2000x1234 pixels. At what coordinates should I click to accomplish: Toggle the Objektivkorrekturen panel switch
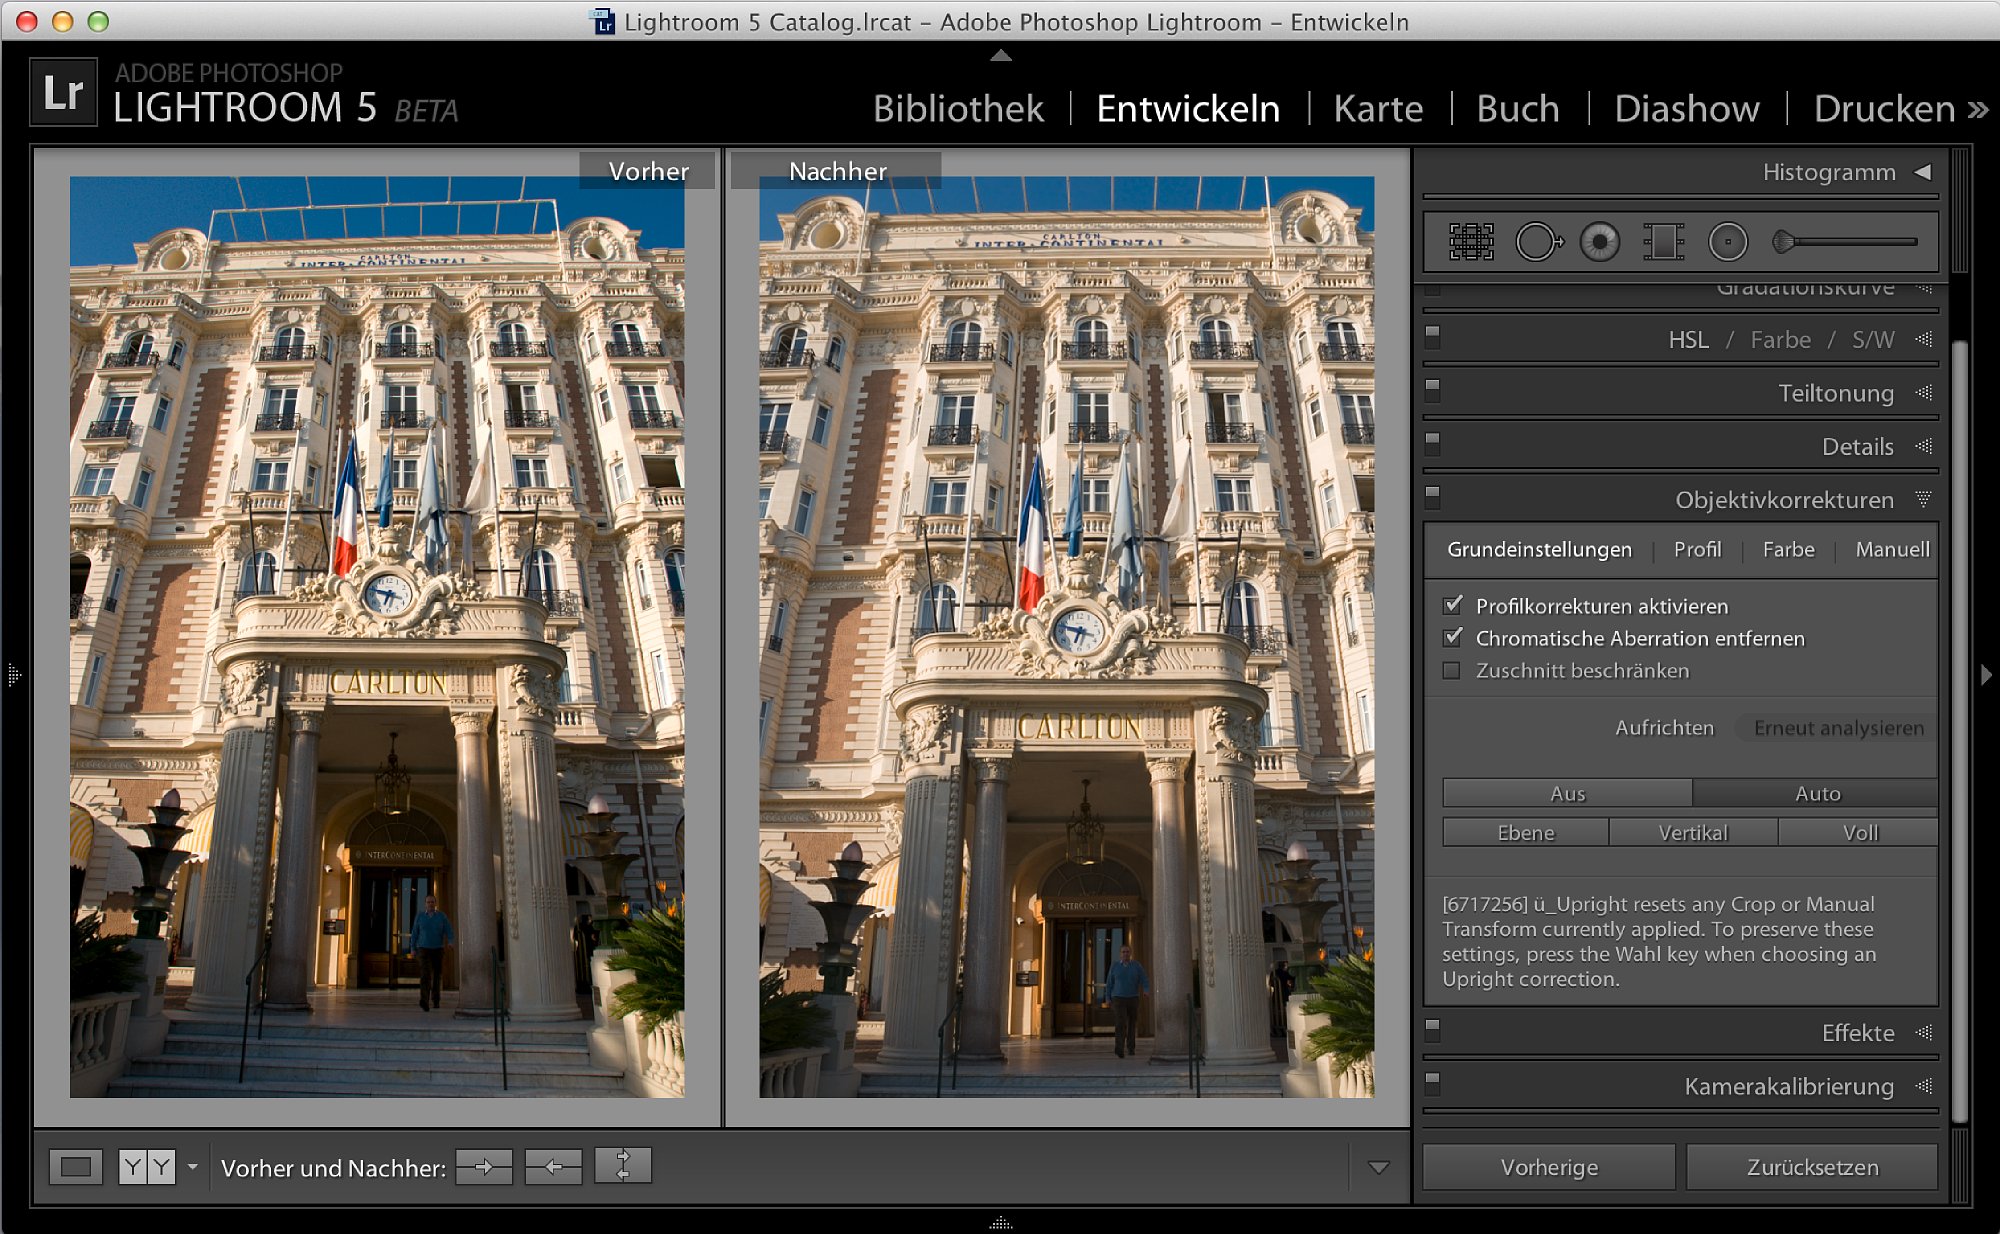point(1433,498)
